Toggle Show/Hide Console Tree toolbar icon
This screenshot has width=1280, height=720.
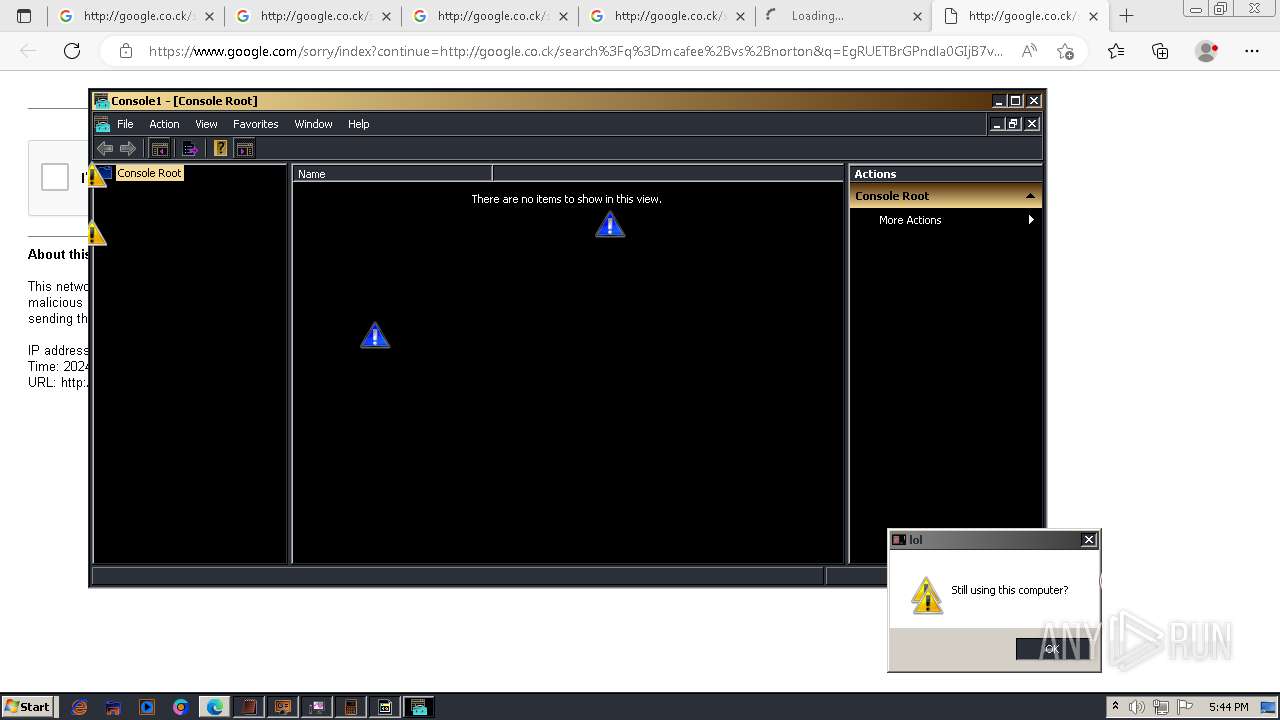point(160,148)
